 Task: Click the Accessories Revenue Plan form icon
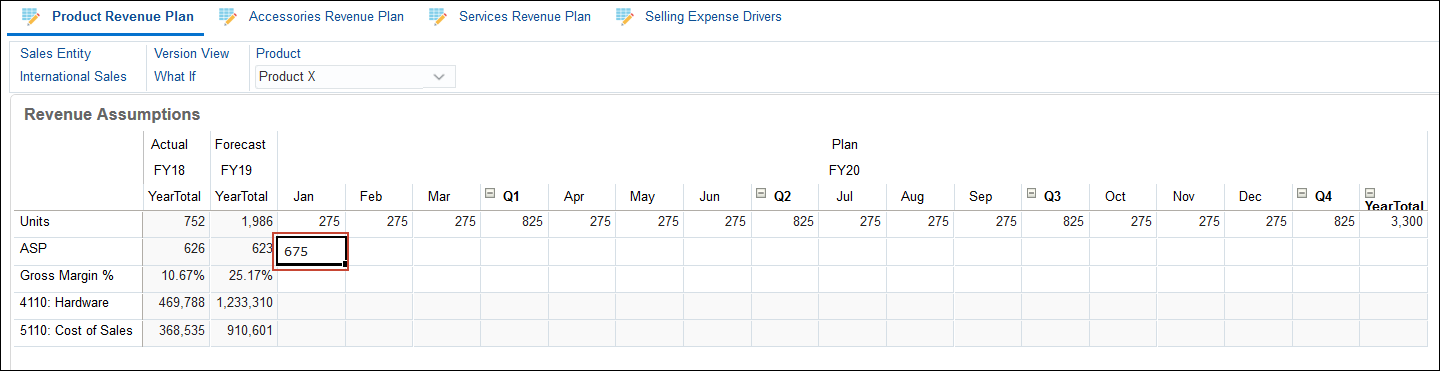pos(228,17)
